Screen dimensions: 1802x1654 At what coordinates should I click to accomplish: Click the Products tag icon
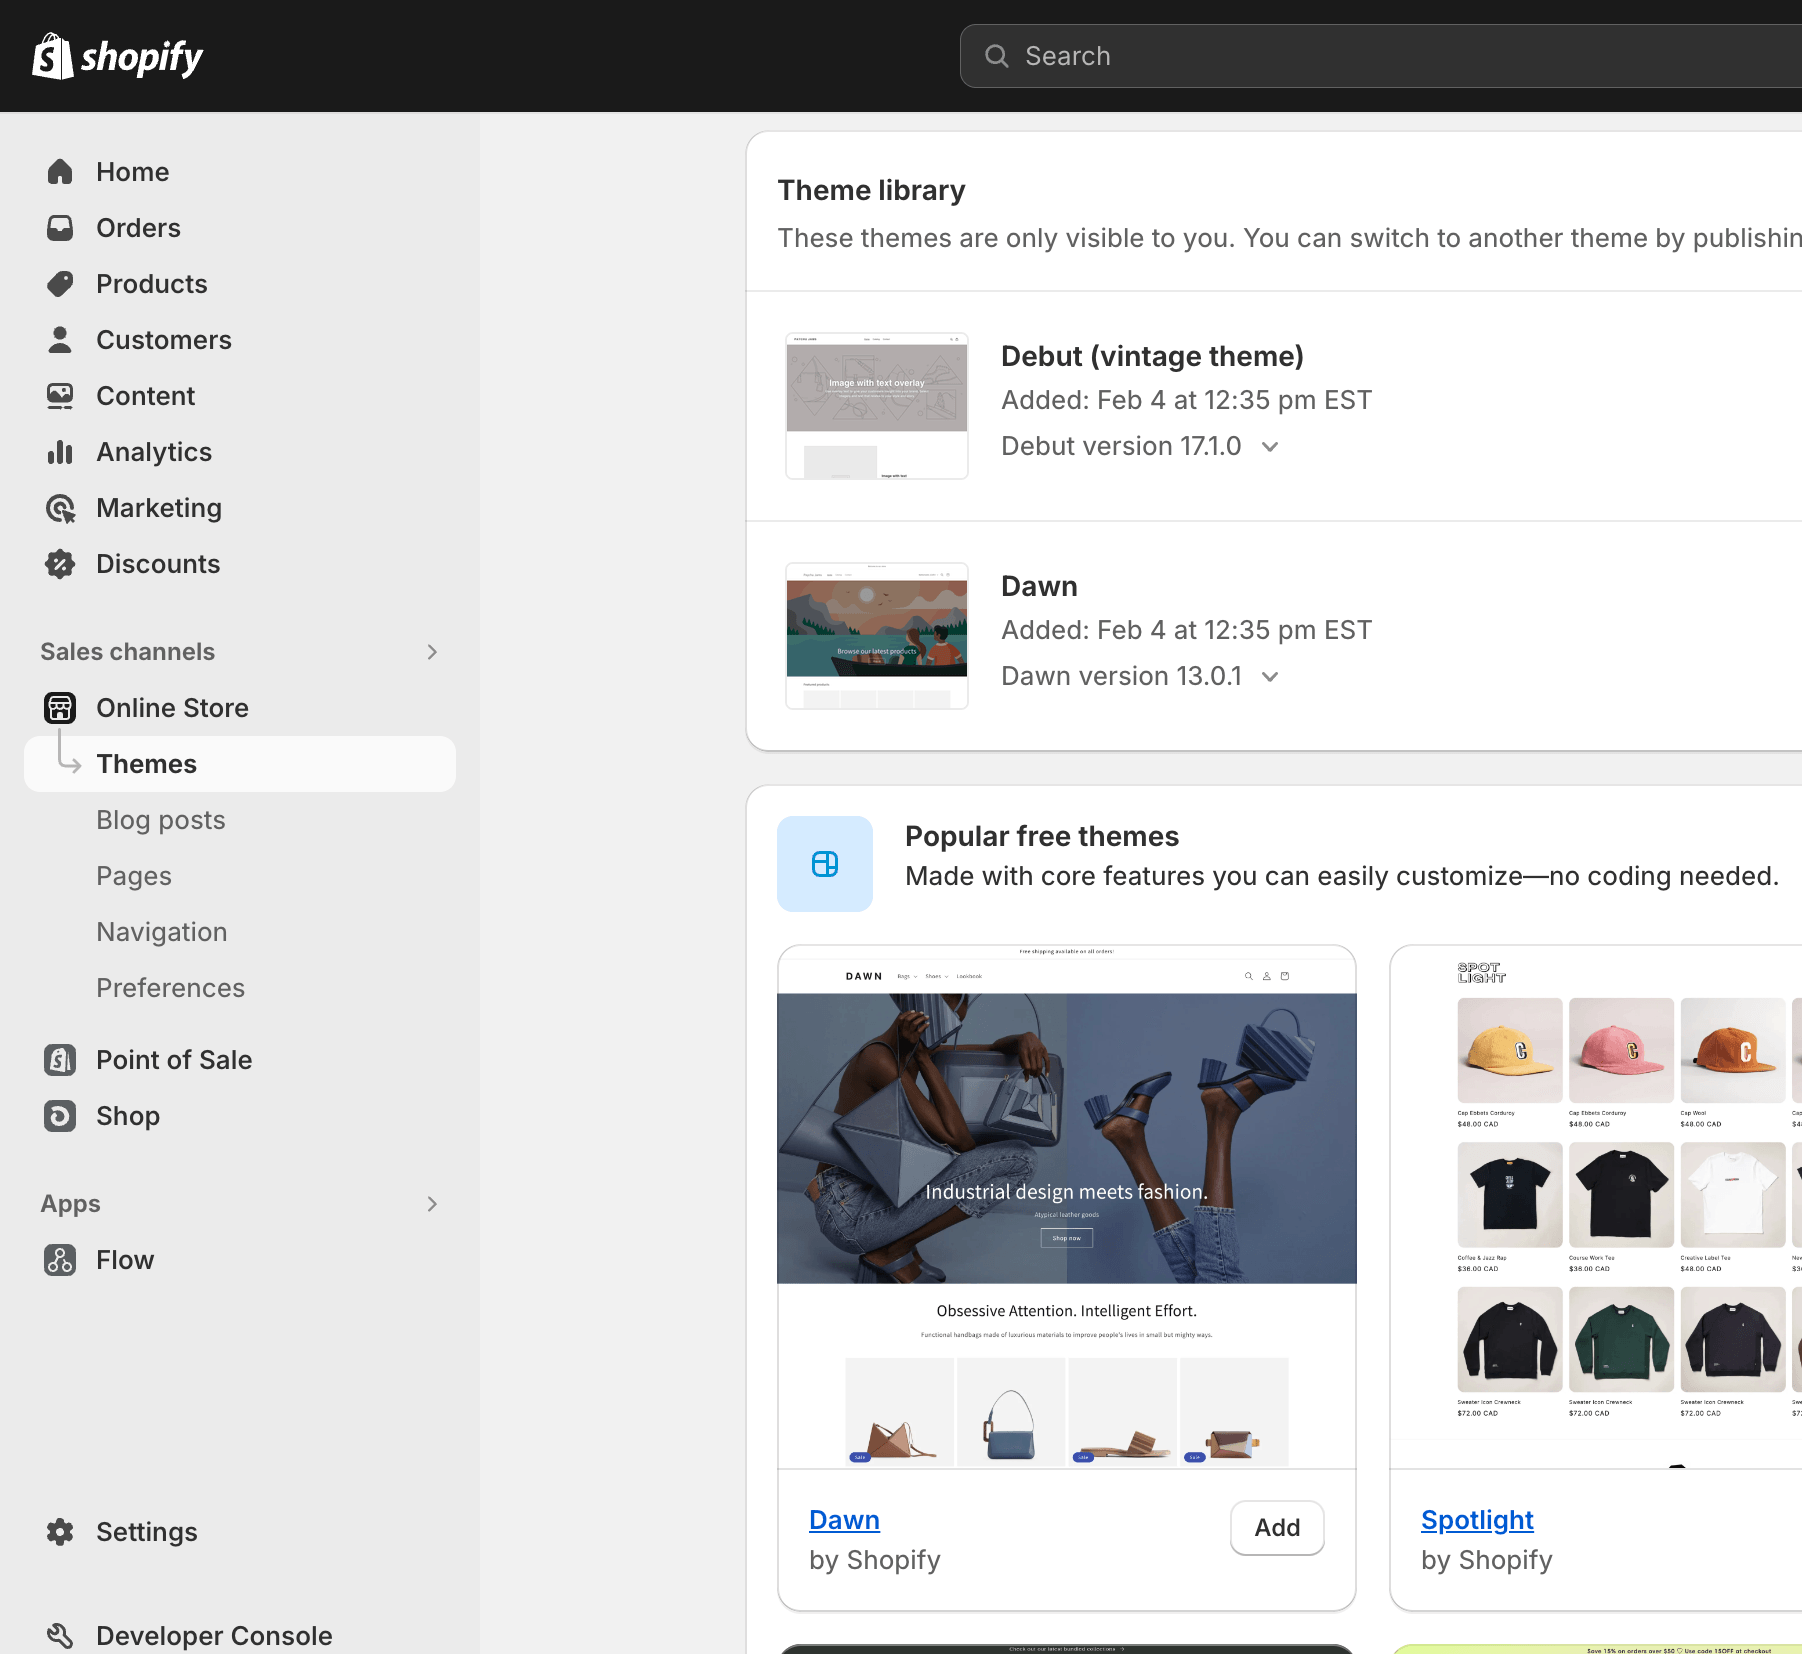point(60,284)
